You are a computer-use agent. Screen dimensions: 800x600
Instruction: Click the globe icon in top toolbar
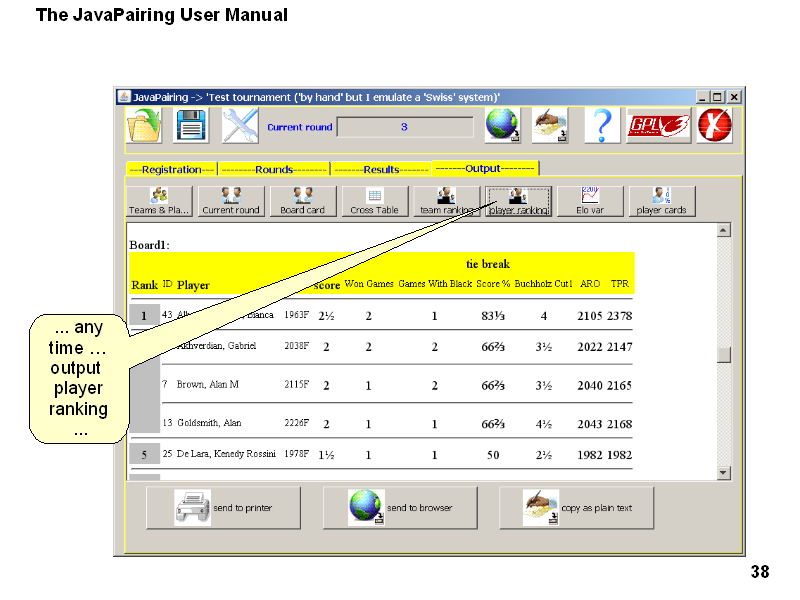[503, 127]
